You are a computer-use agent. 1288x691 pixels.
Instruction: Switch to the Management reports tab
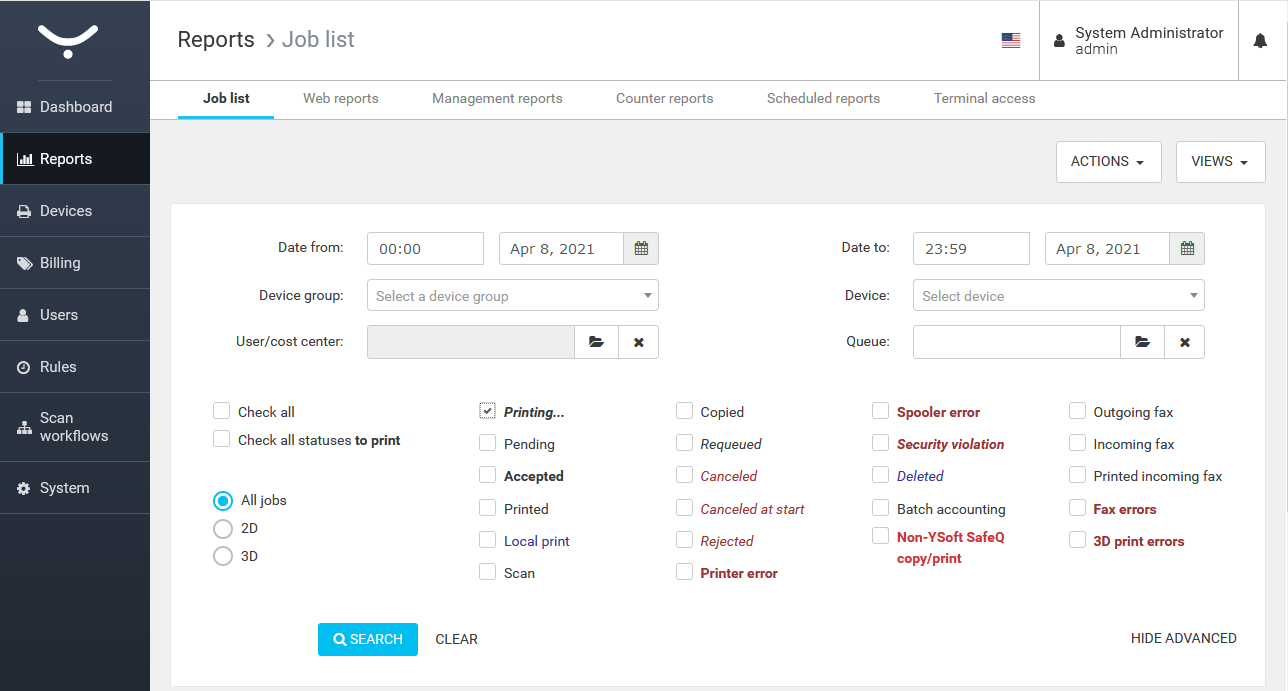coord(497,99)
